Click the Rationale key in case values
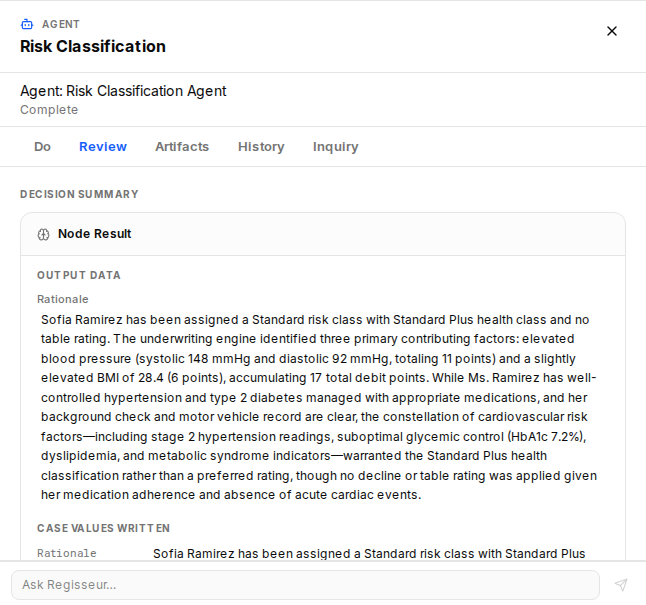This screenshot has height=605, width=646. tap(67, 553)
